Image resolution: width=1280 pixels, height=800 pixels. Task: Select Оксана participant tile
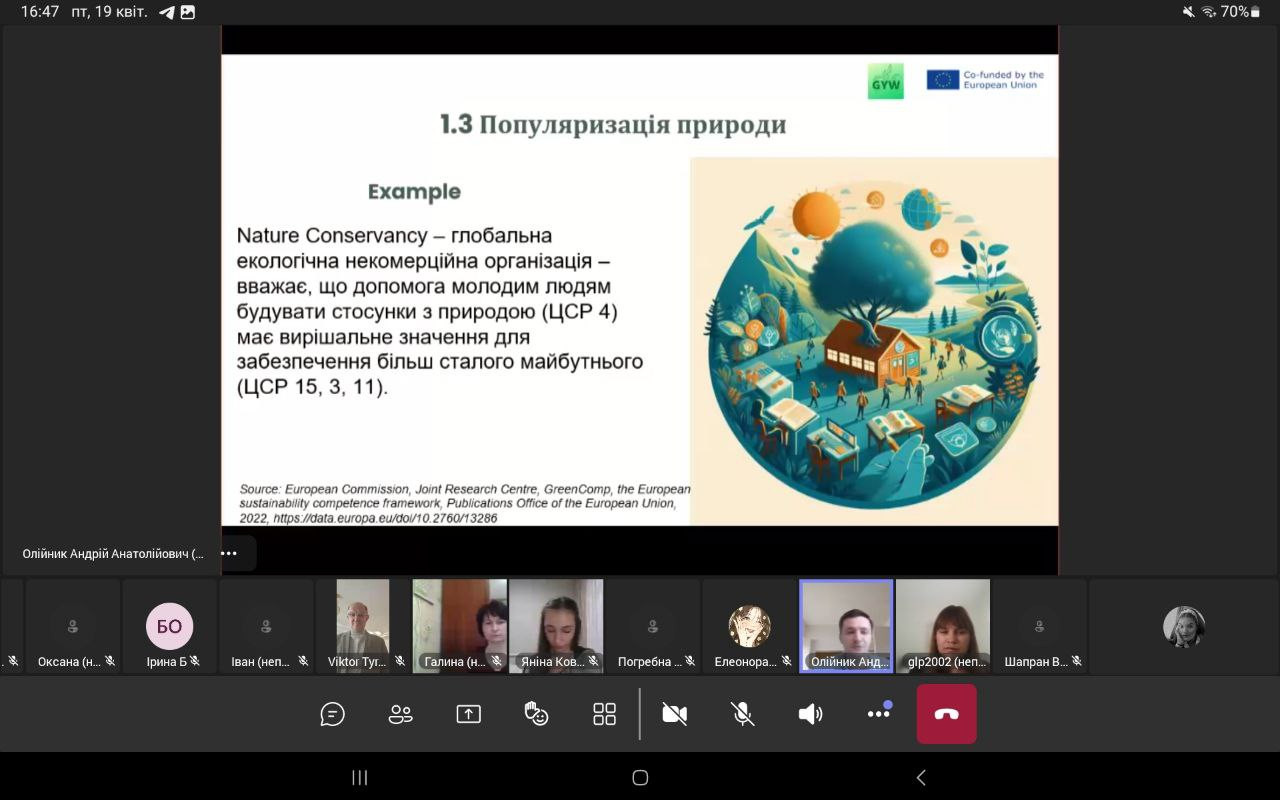[73, 626]
